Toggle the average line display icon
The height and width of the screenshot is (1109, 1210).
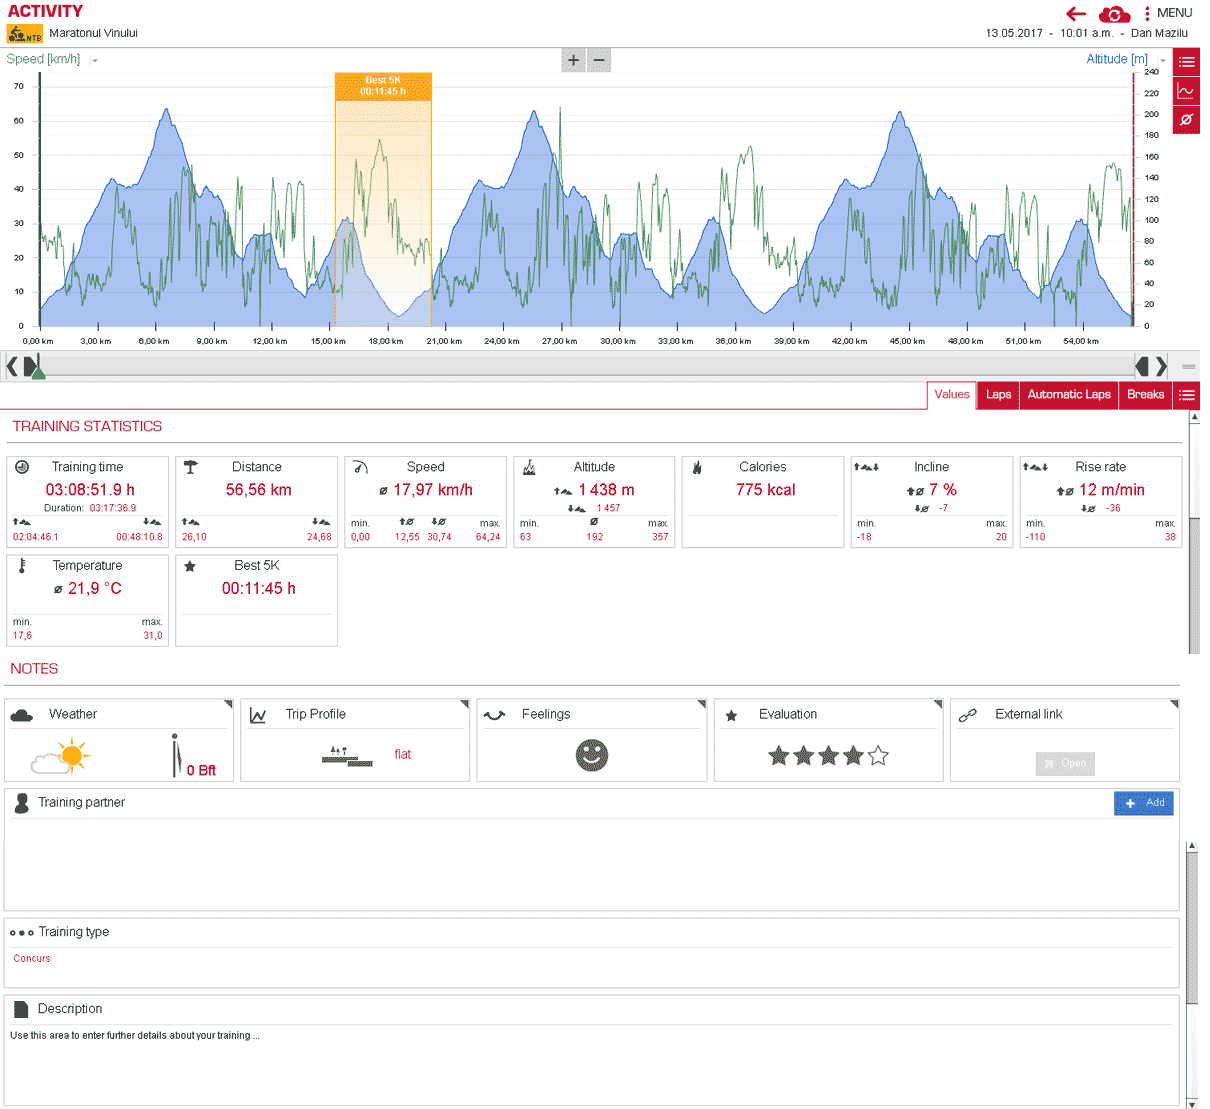click(1186, 119)
